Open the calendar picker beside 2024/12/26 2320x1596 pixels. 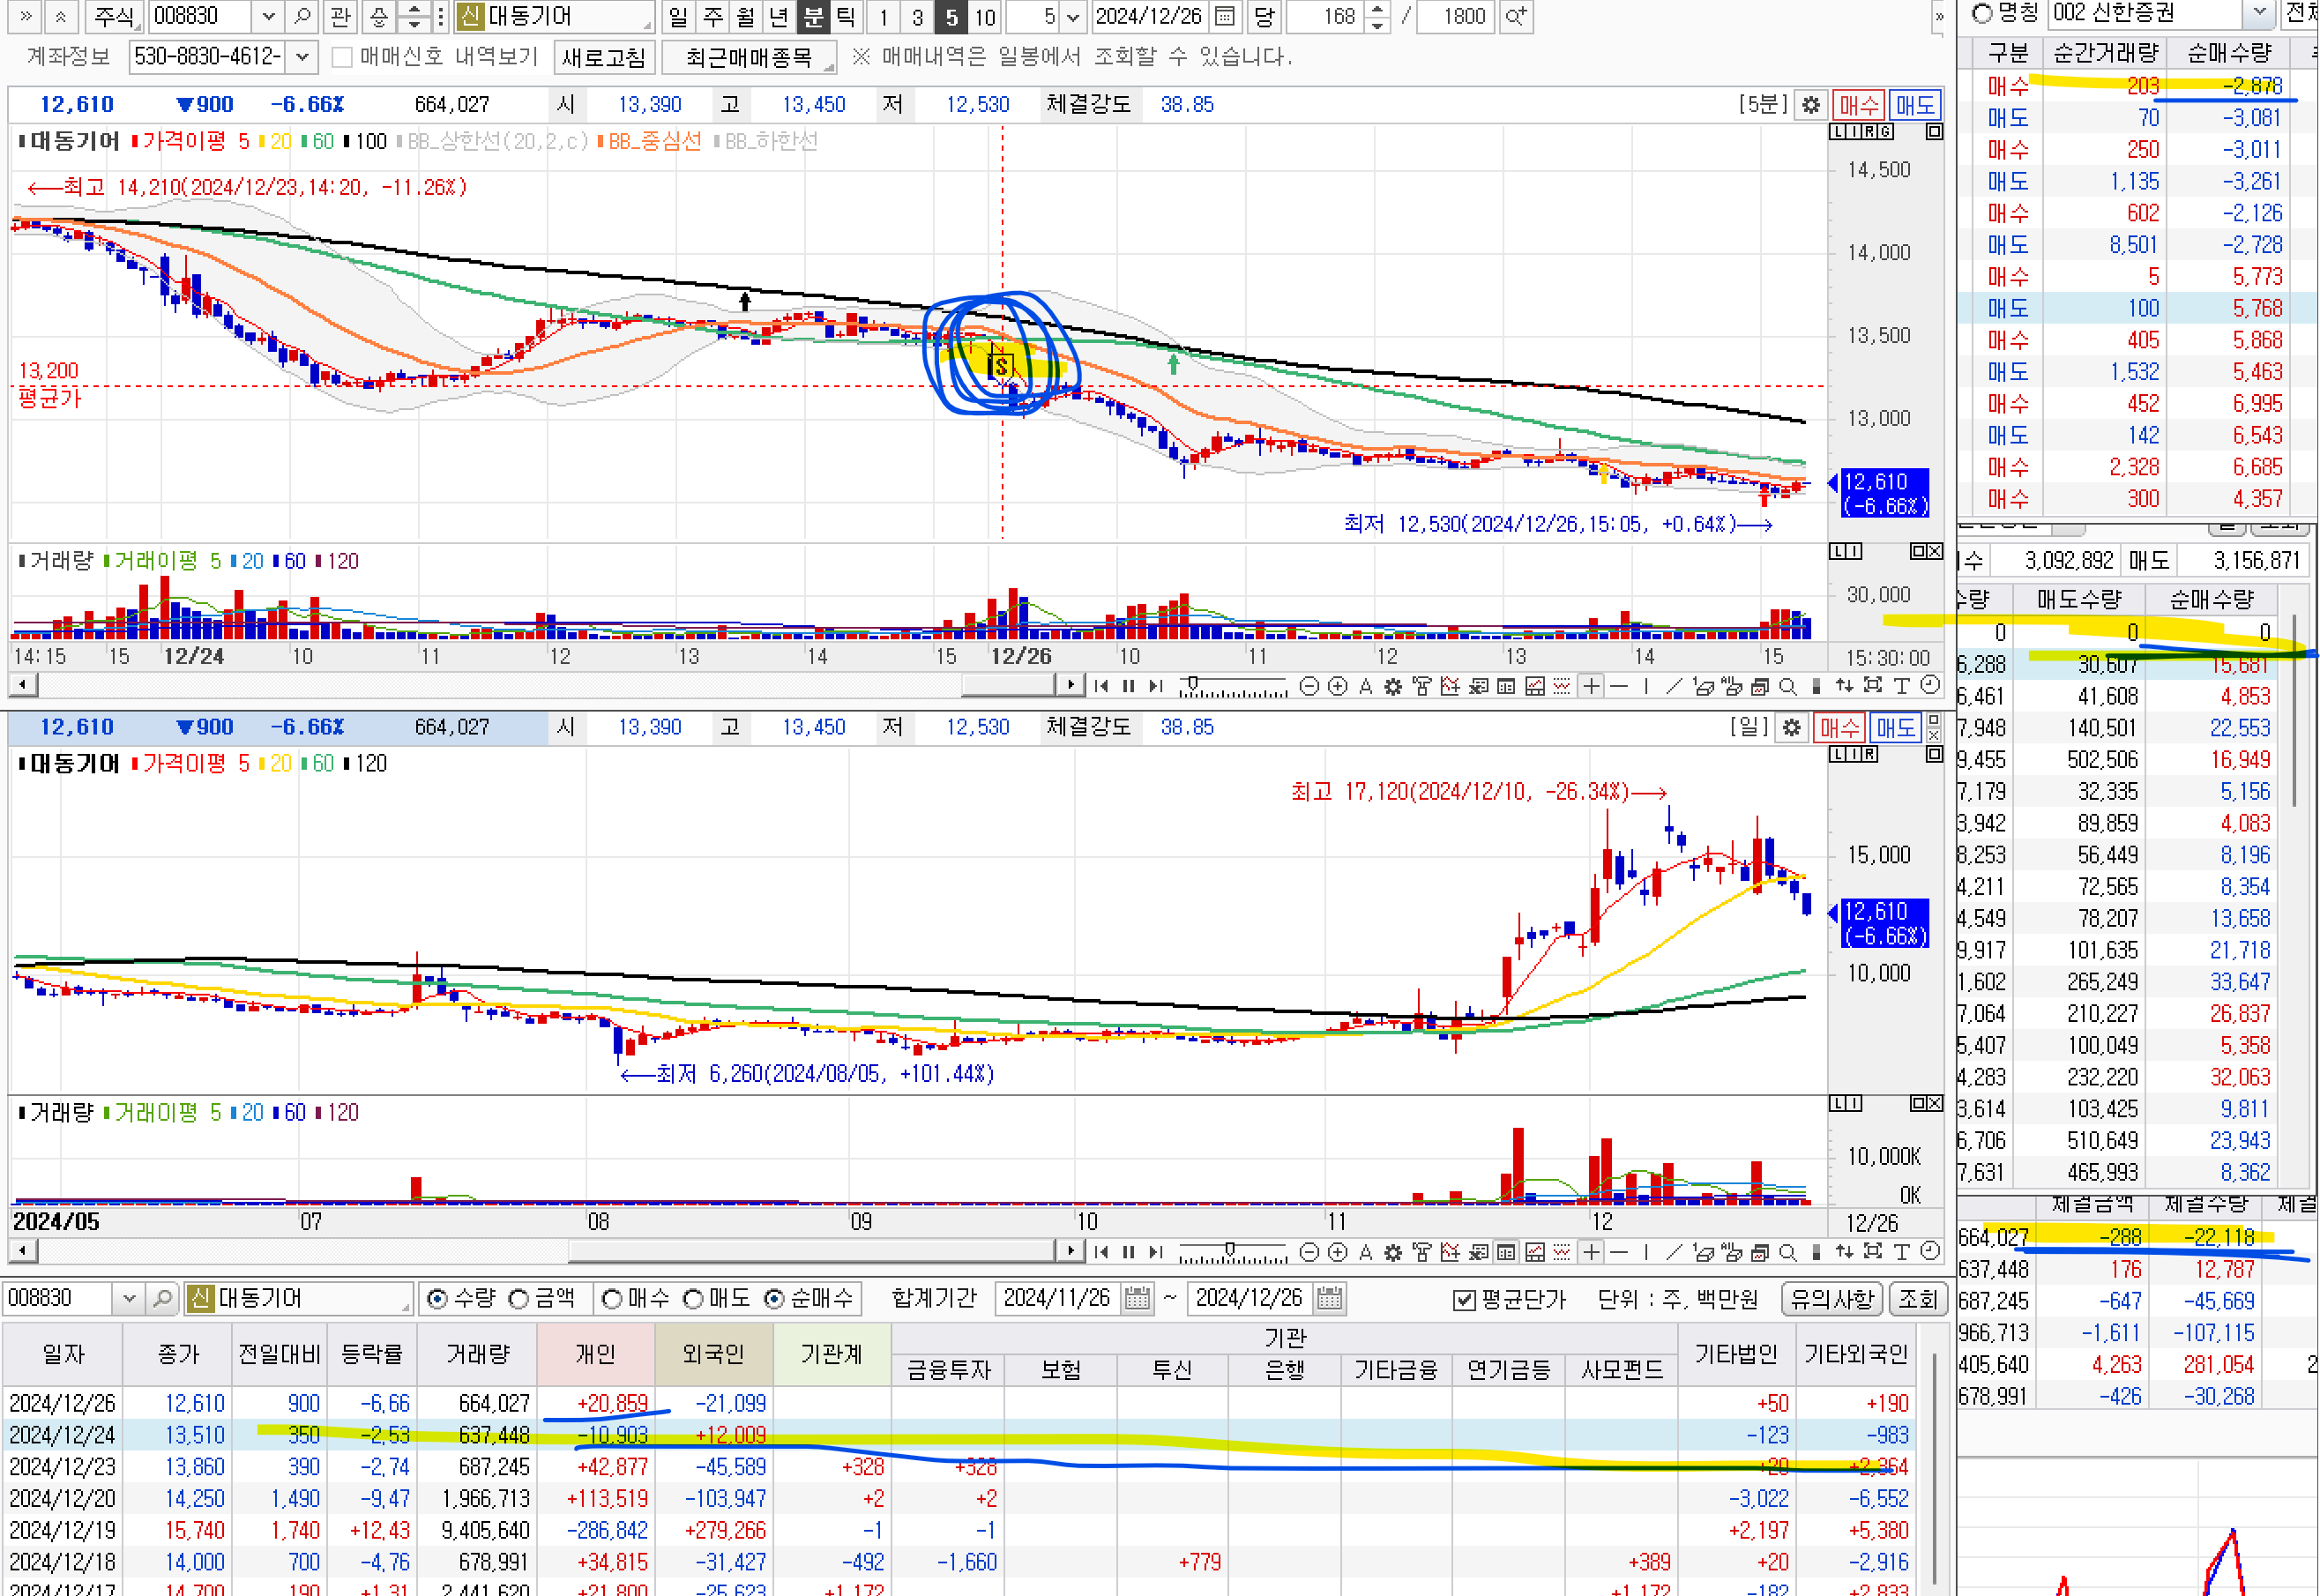click(x=1225, y=16)
